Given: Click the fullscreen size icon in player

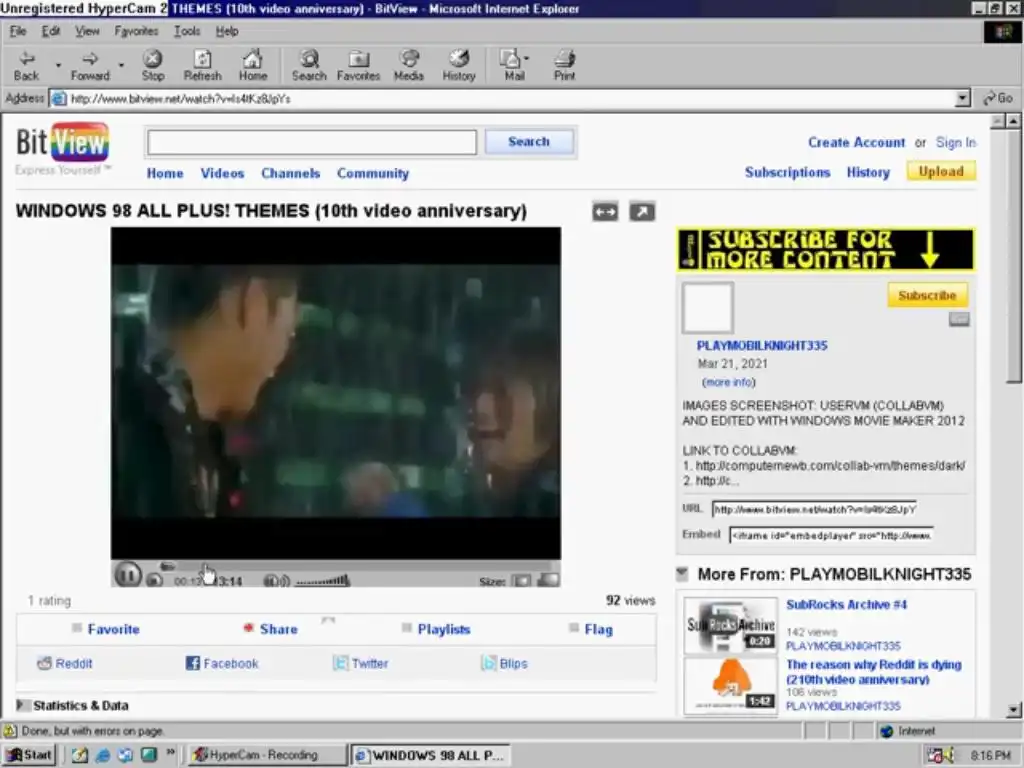Looking at the screenshot, I should coord(548,580).
